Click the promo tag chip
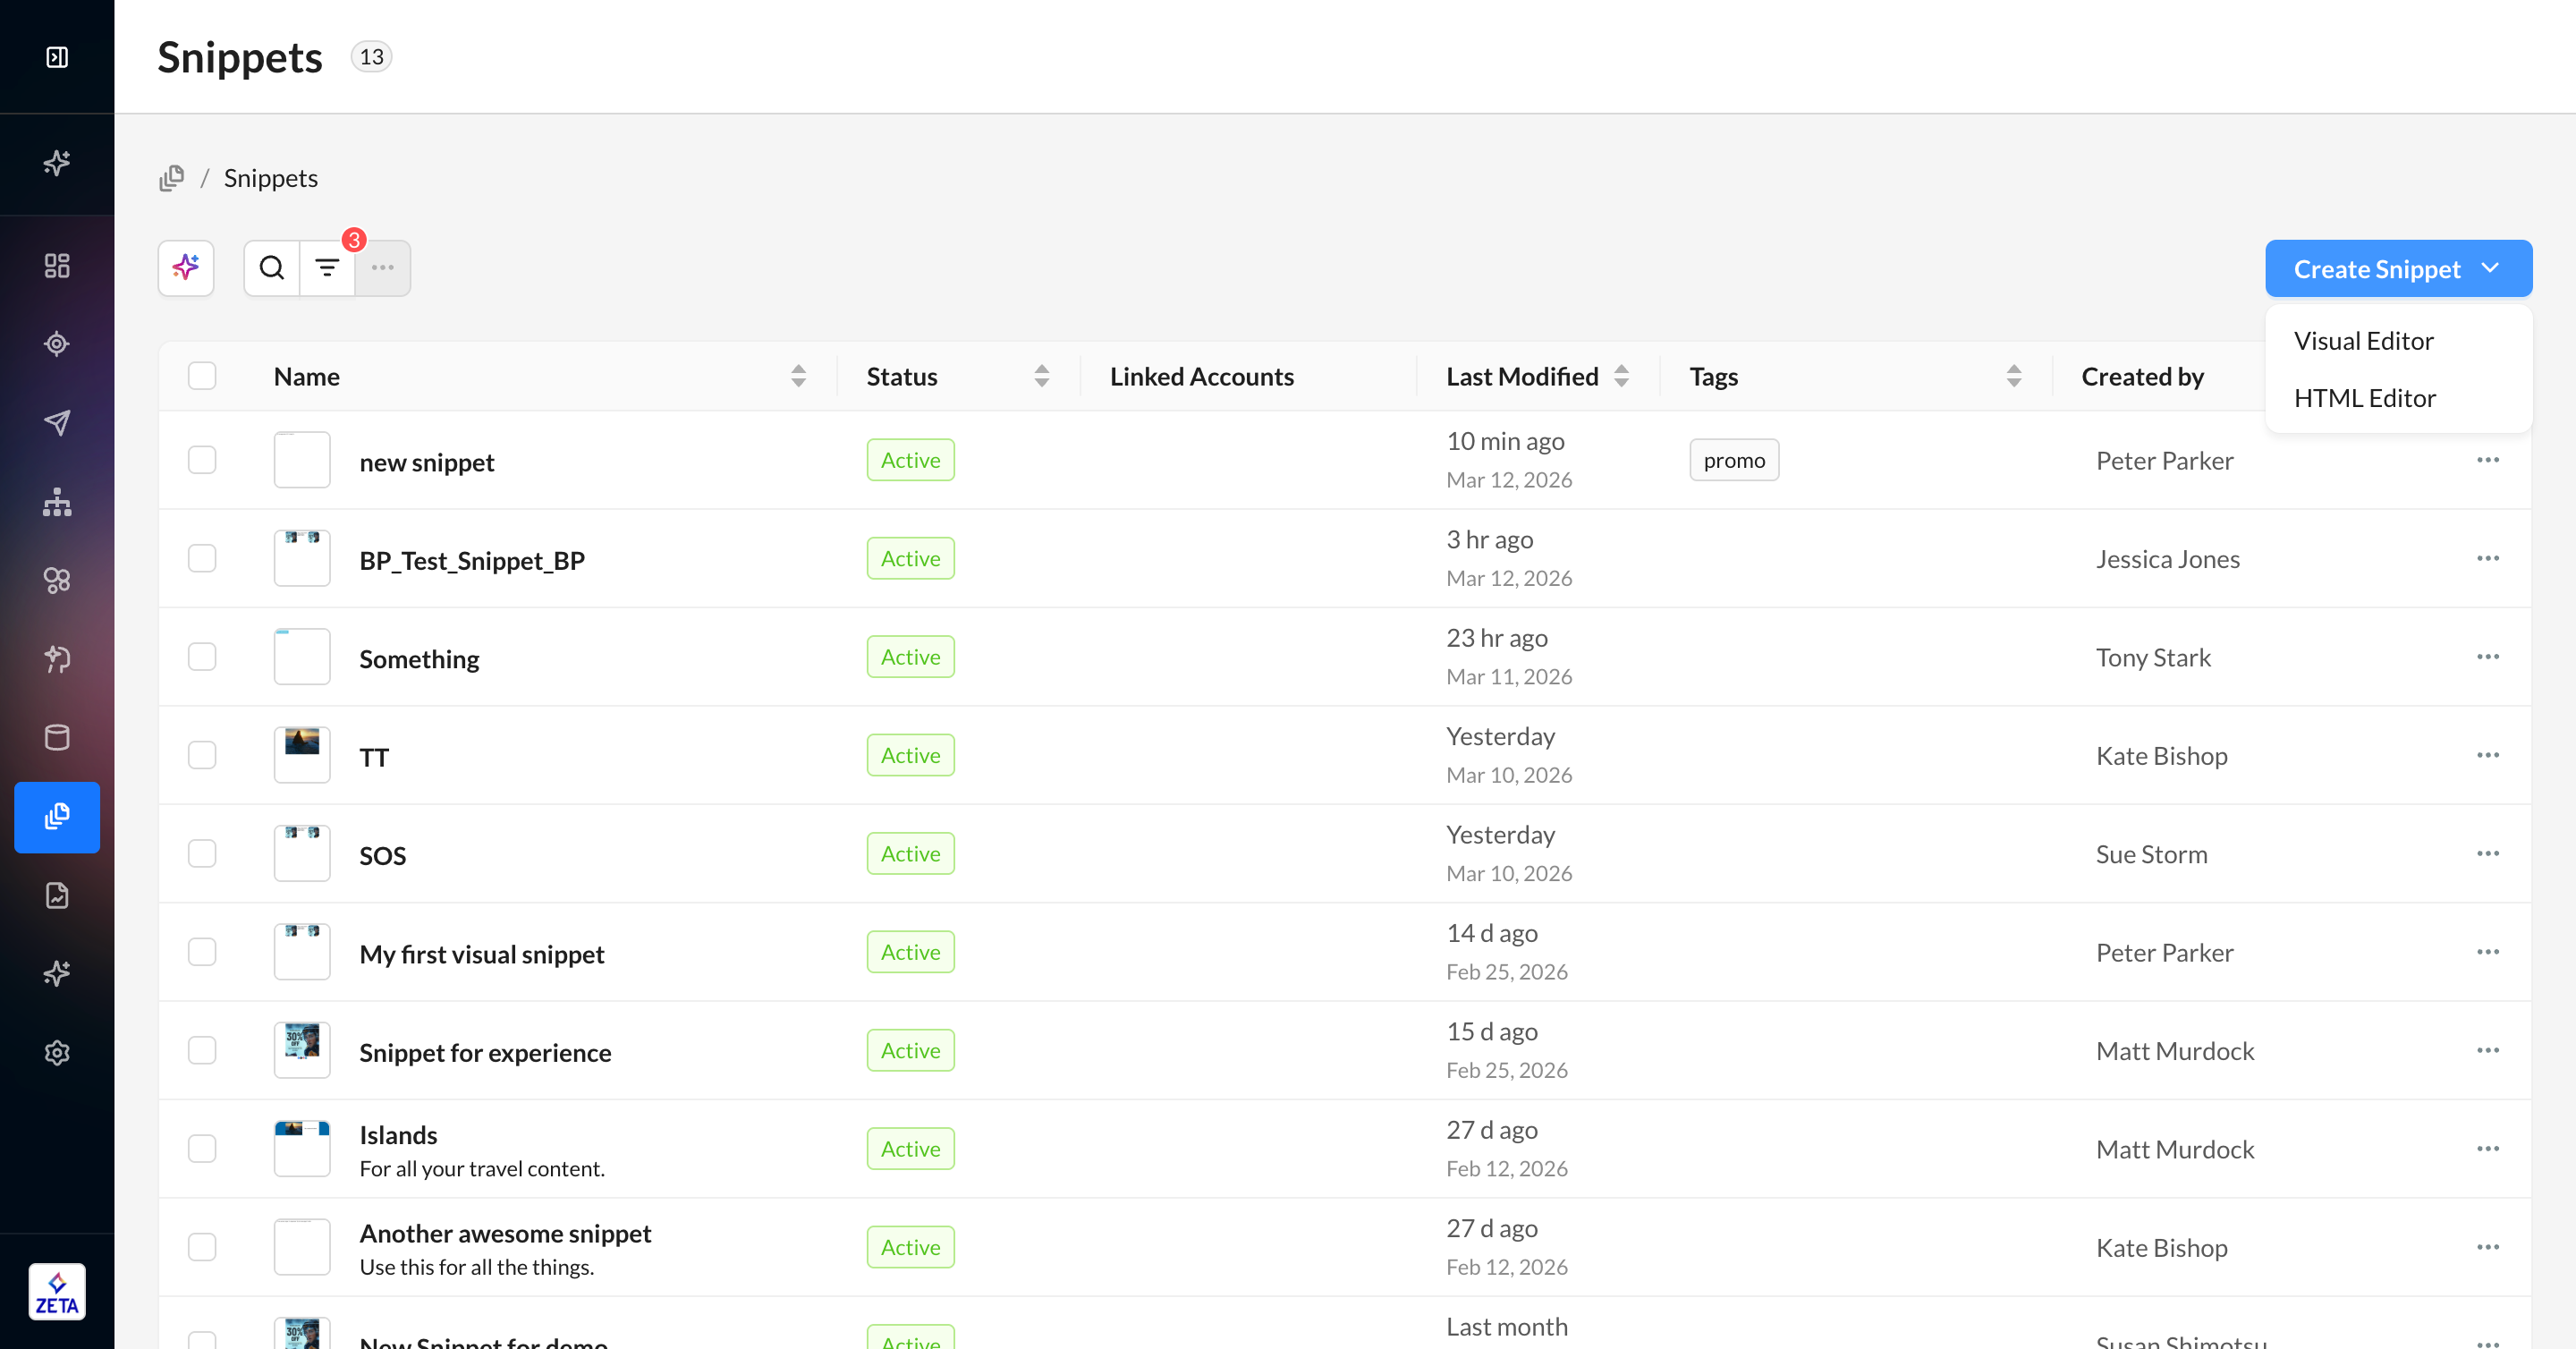This screenshot has height=1349, width=2576. (1733, 460)
